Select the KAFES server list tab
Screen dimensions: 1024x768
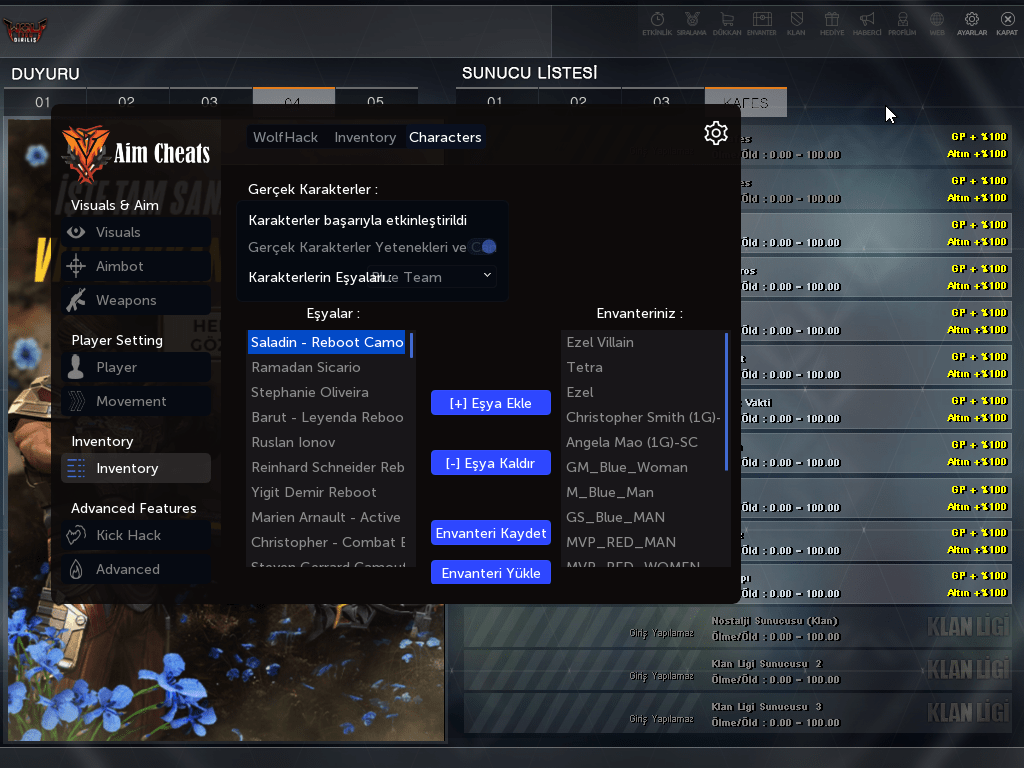click(x=746, y=102)
